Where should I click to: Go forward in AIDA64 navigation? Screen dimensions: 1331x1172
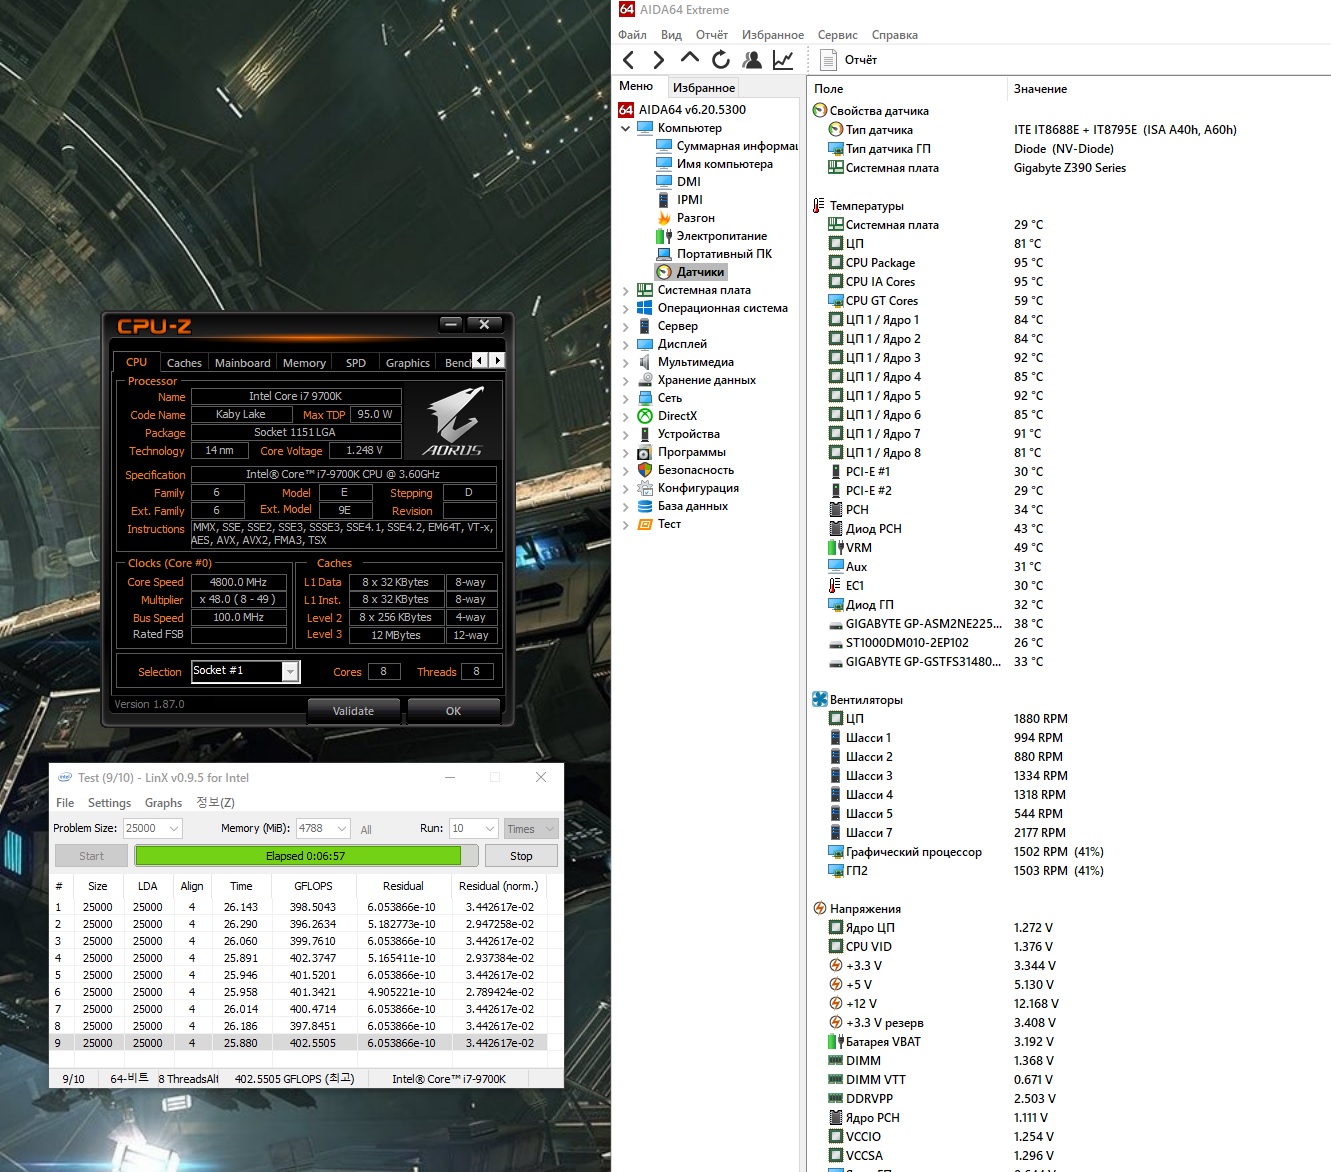tap(658, 60)
